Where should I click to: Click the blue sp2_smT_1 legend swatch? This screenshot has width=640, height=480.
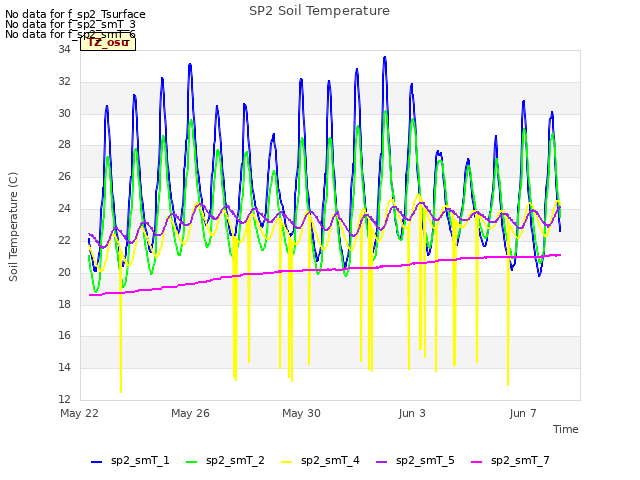[96, 462]
